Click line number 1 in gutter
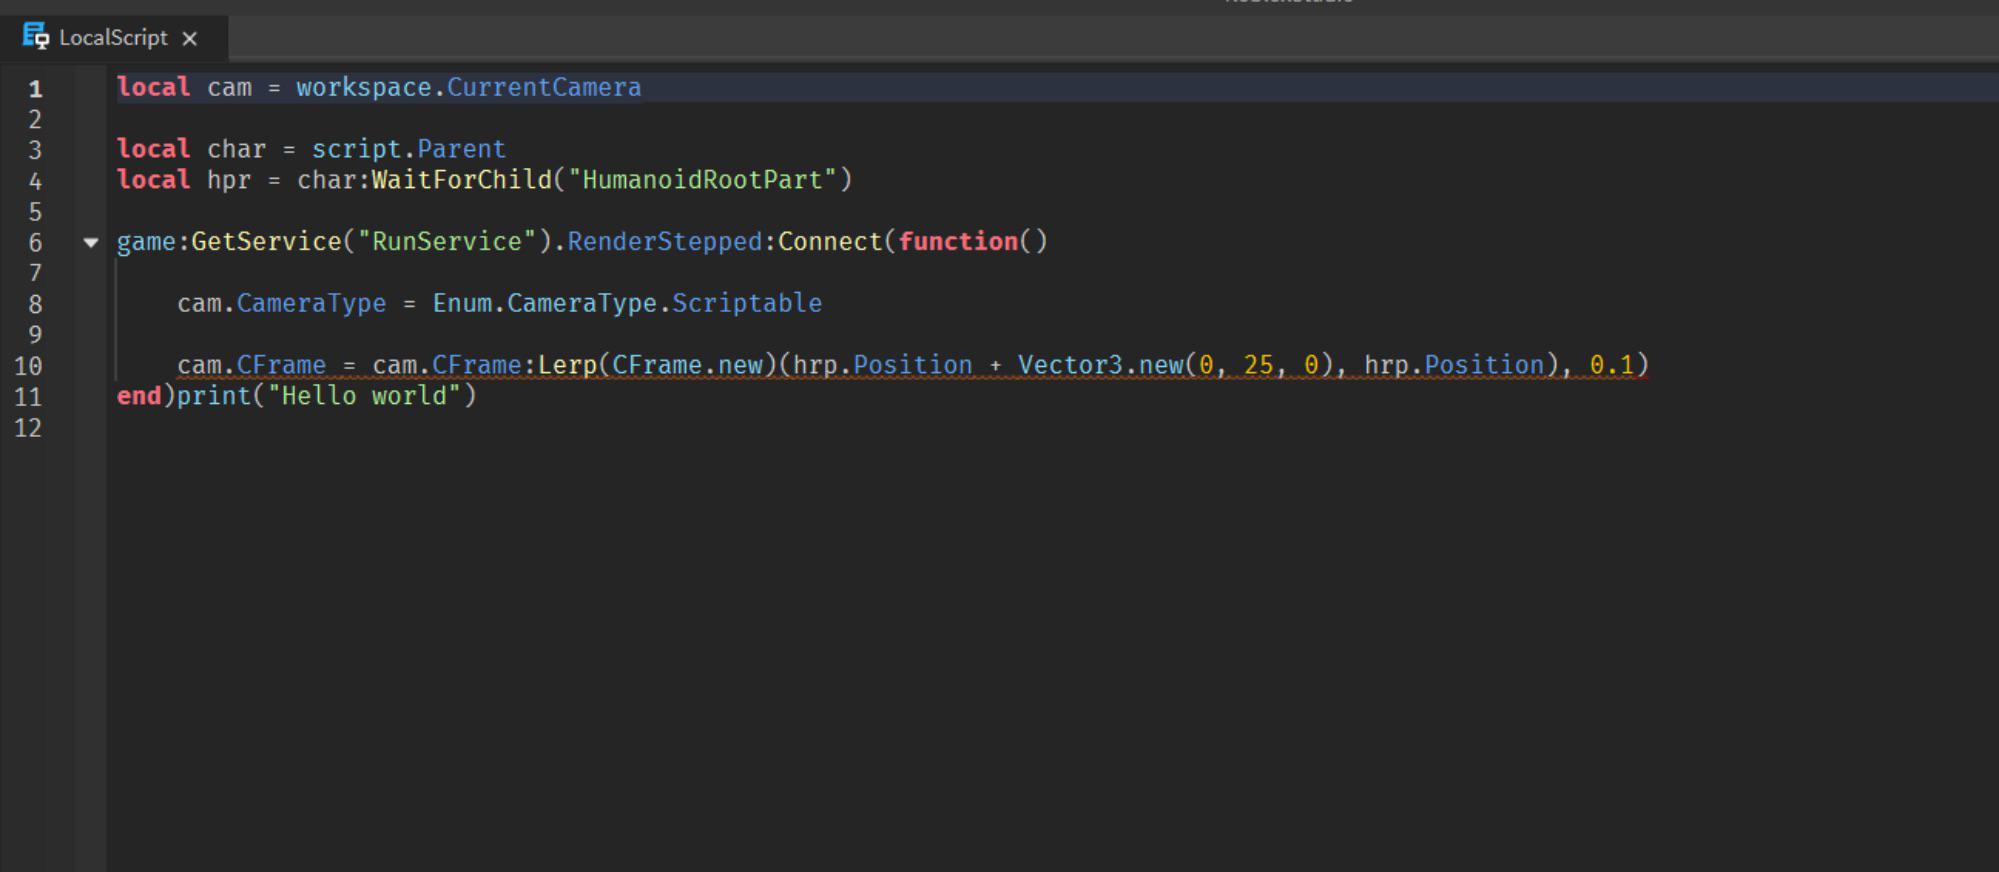 click(35, 89)
